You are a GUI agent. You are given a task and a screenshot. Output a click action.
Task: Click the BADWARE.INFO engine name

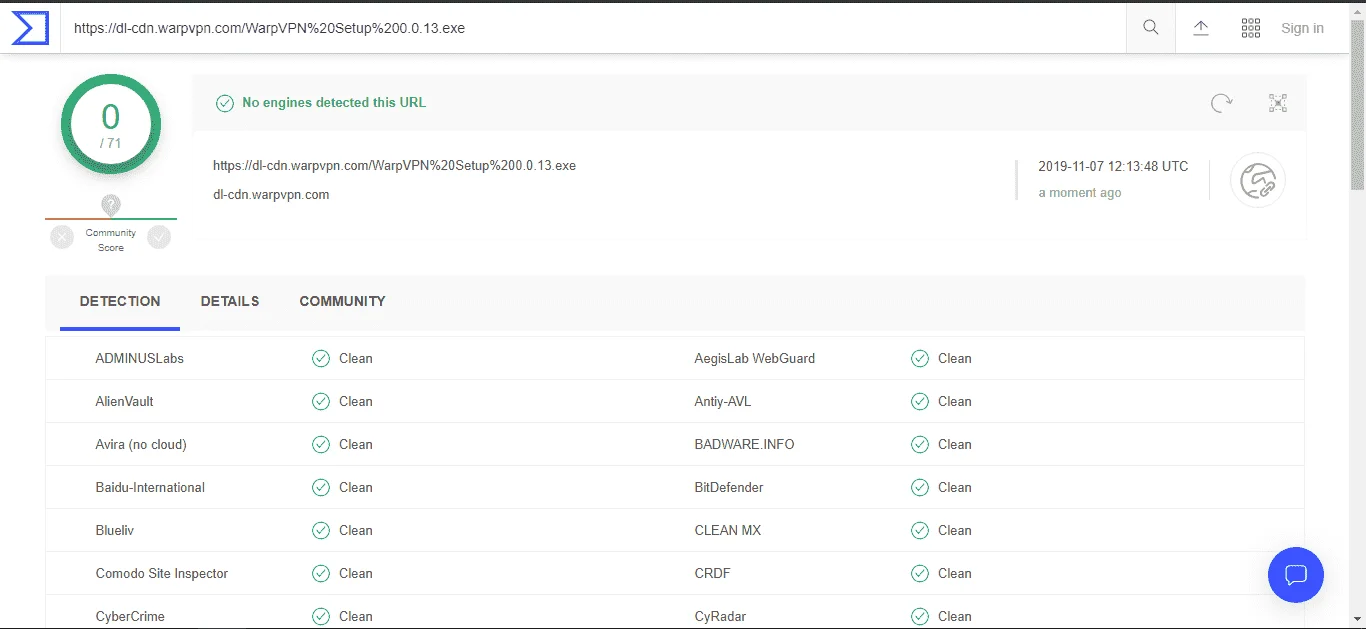pos(745,444)
